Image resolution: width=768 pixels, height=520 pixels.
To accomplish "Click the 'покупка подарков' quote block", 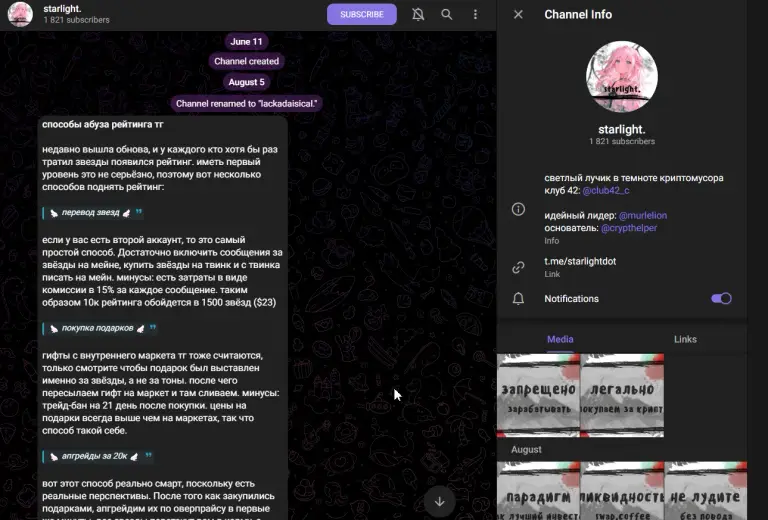I will (100, 328).
